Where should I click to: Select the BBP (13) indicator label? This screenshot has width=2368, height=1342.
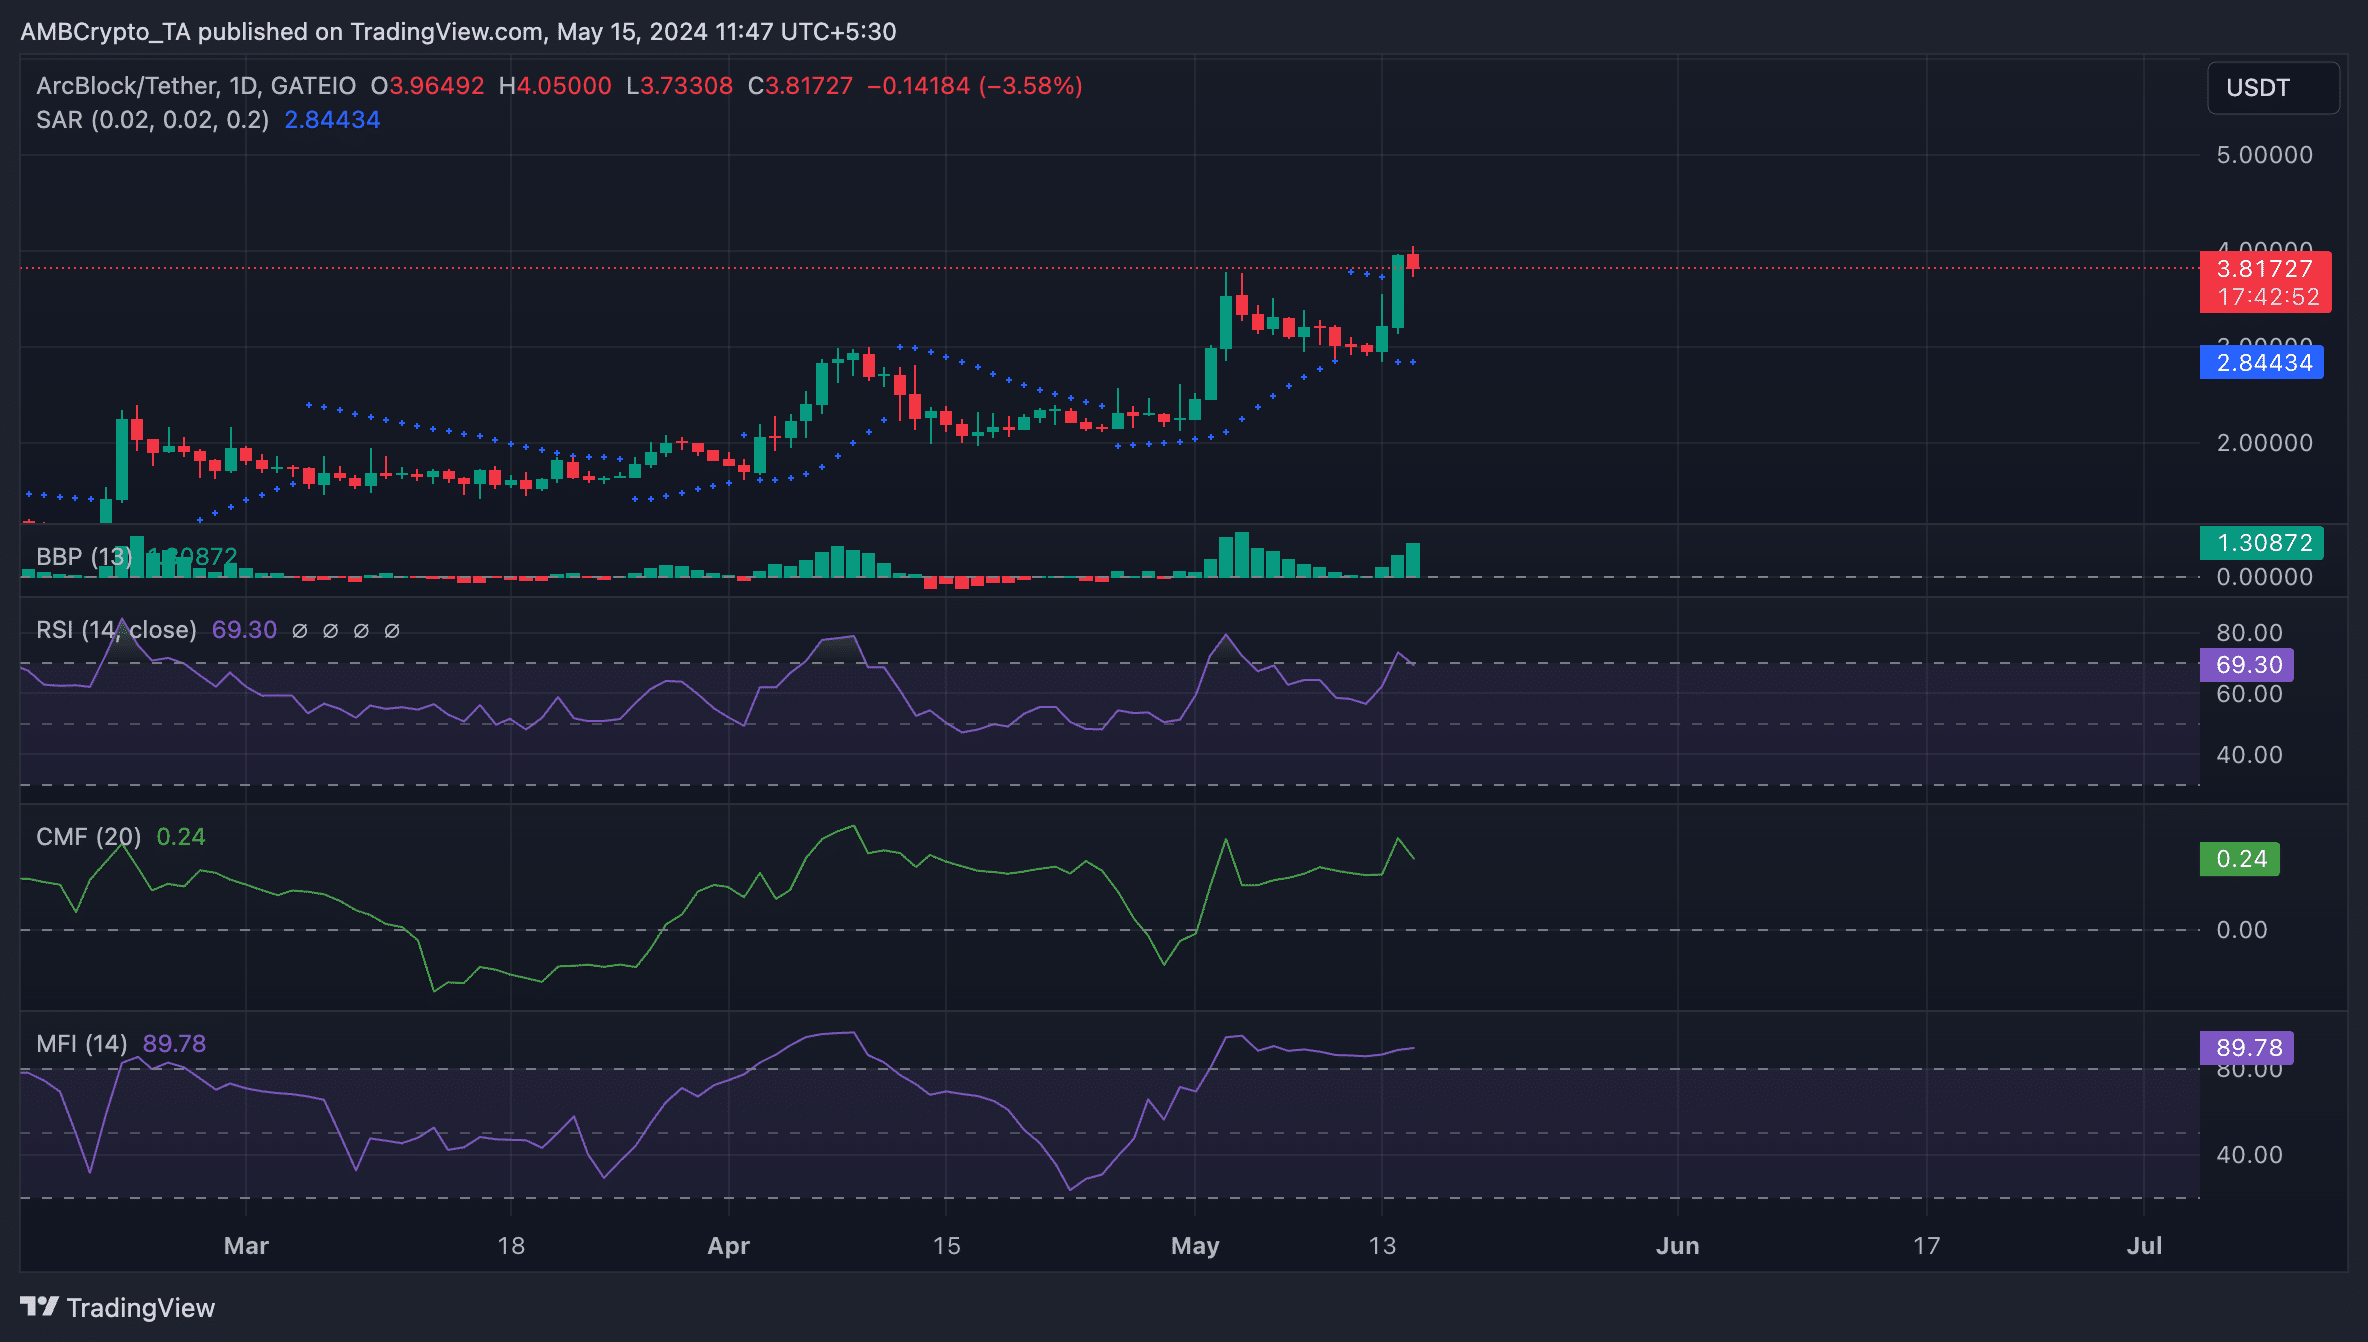tap(84, 556)
